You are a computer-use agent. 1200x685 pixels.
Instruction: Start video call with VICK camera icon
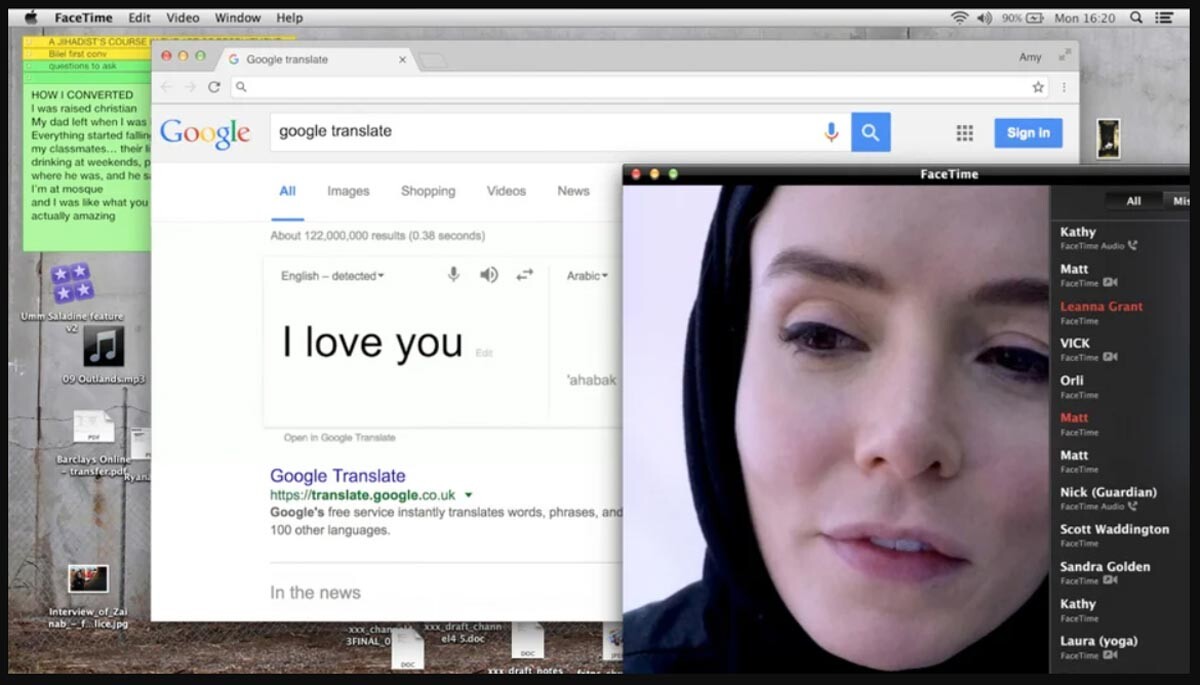click(1110, 357)
